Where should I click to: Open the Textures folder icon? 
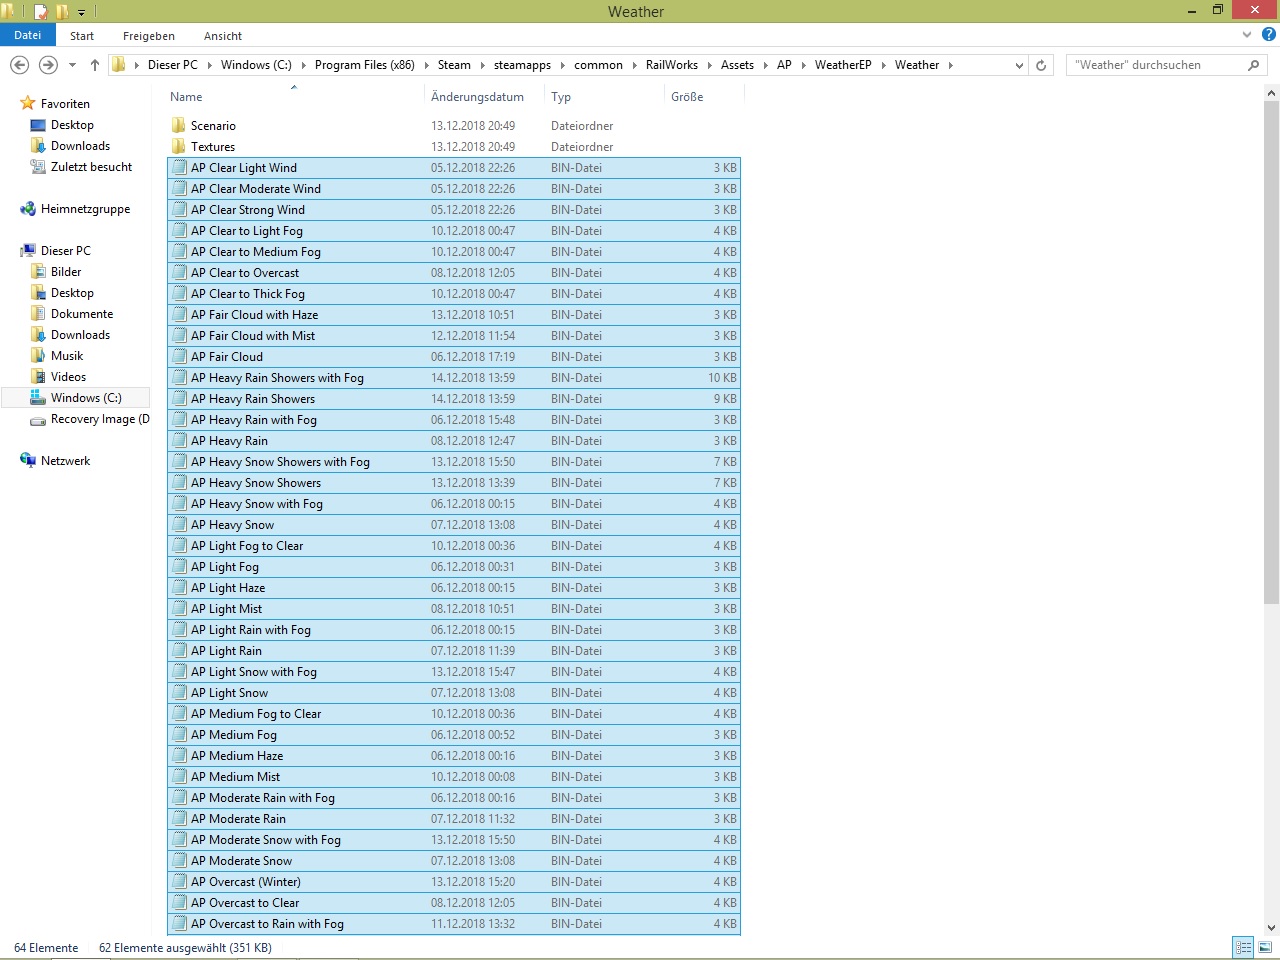[x=178, y=147]
